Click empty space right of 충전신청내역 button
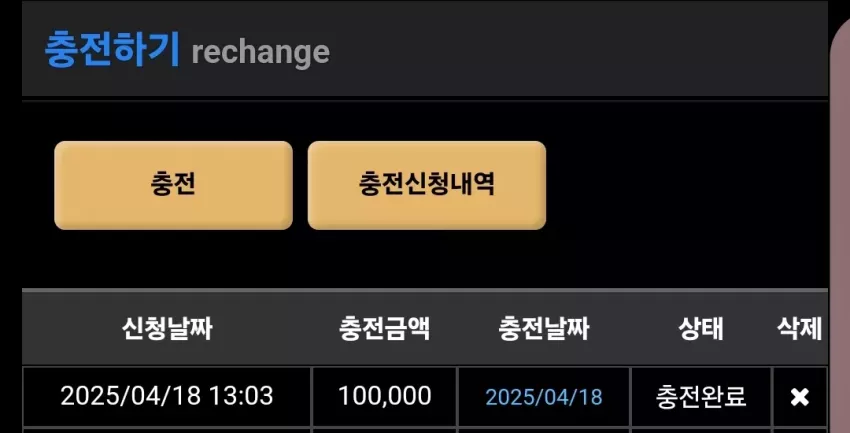 (686, 185)
